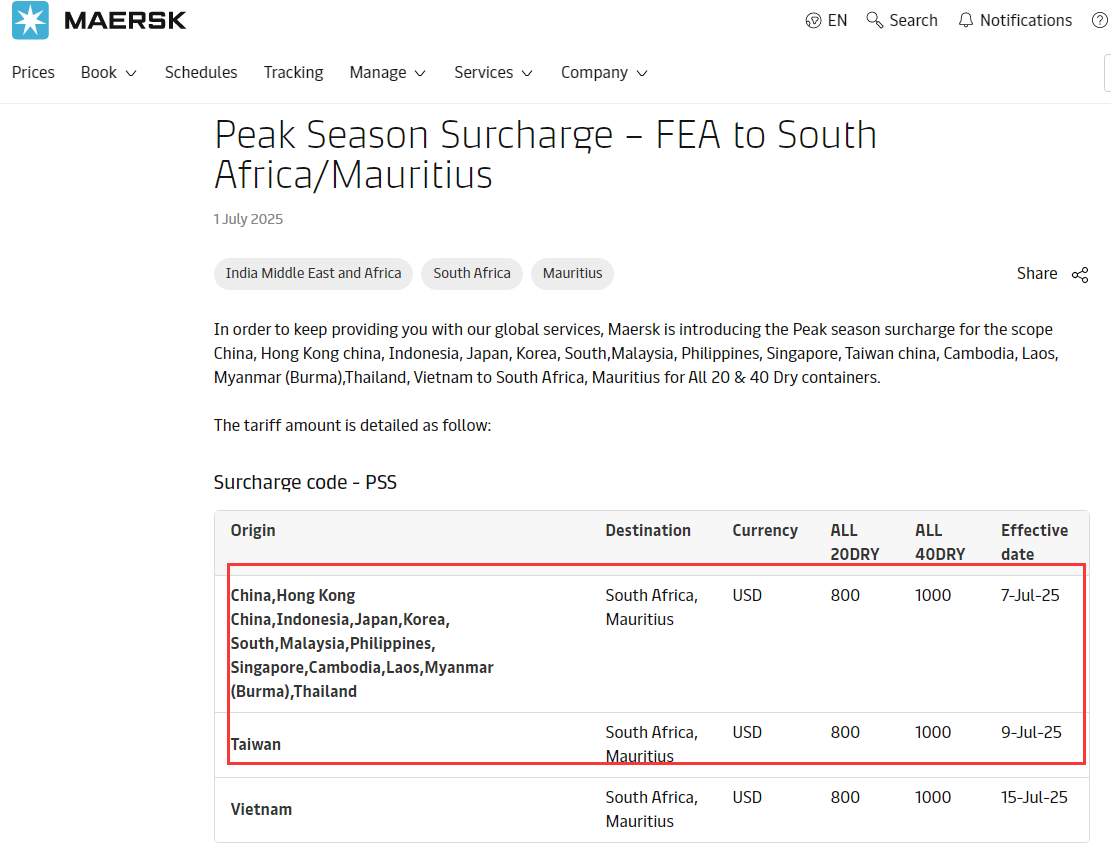Open the Prices page
The height and width of the screenshot is (857, 1111).
pos(33,72)
